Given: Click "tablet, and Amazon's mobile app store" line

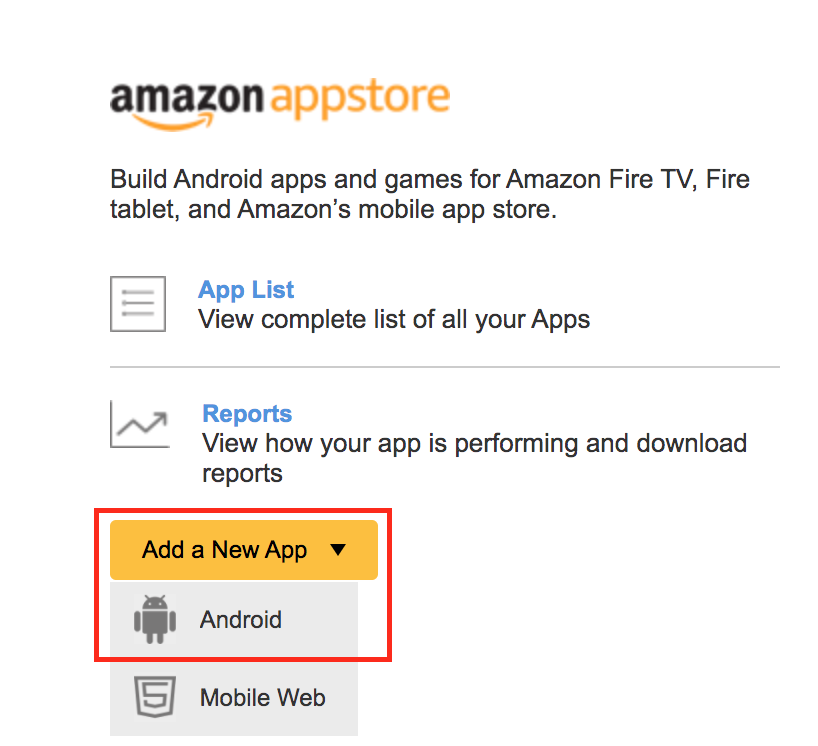Looking at the screenshot, I should point(332,211).
